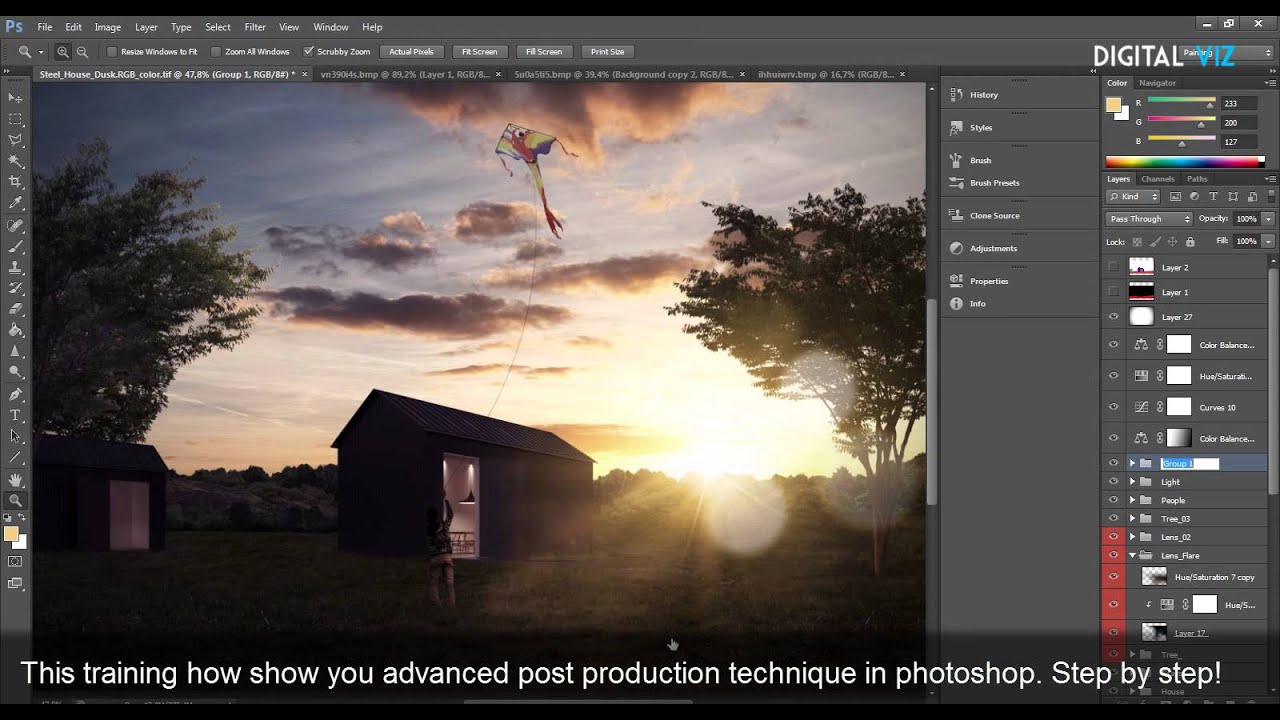This screenshot has width=1280, height=720.
Task: Uncheck the Scrubby Zoom option
Action: [309, 51]
